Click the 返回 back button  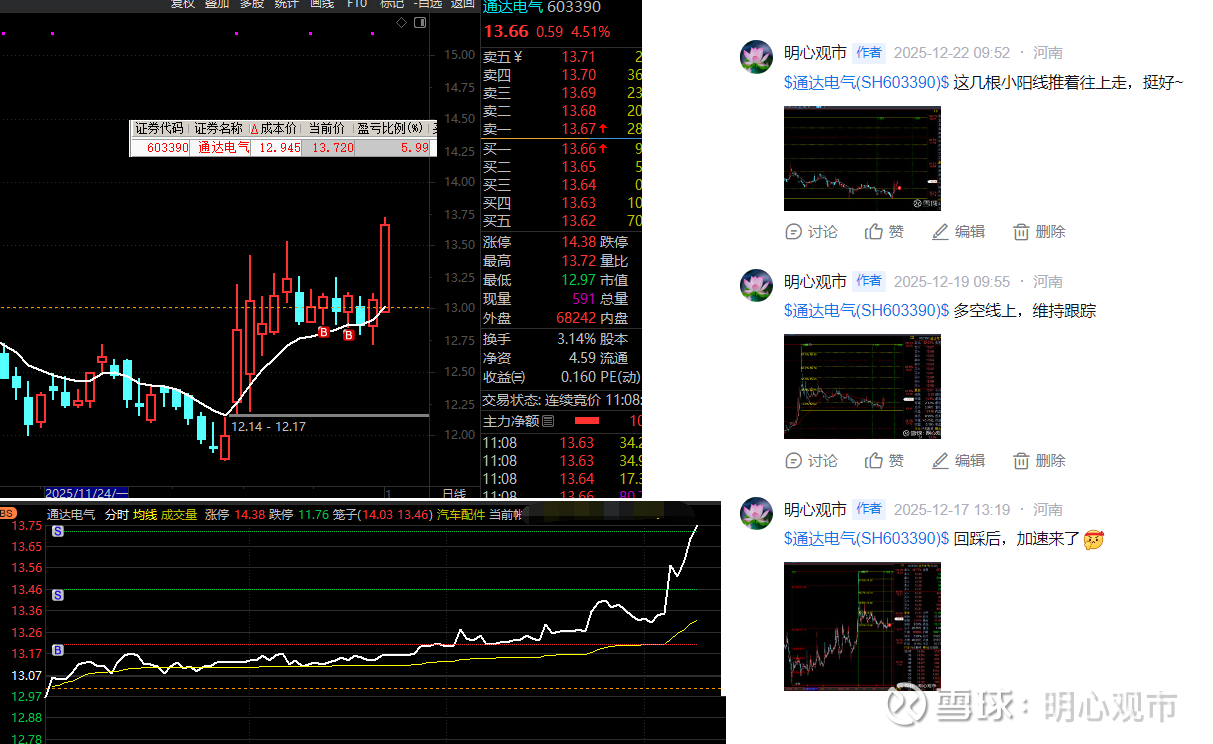pos(462,4)
